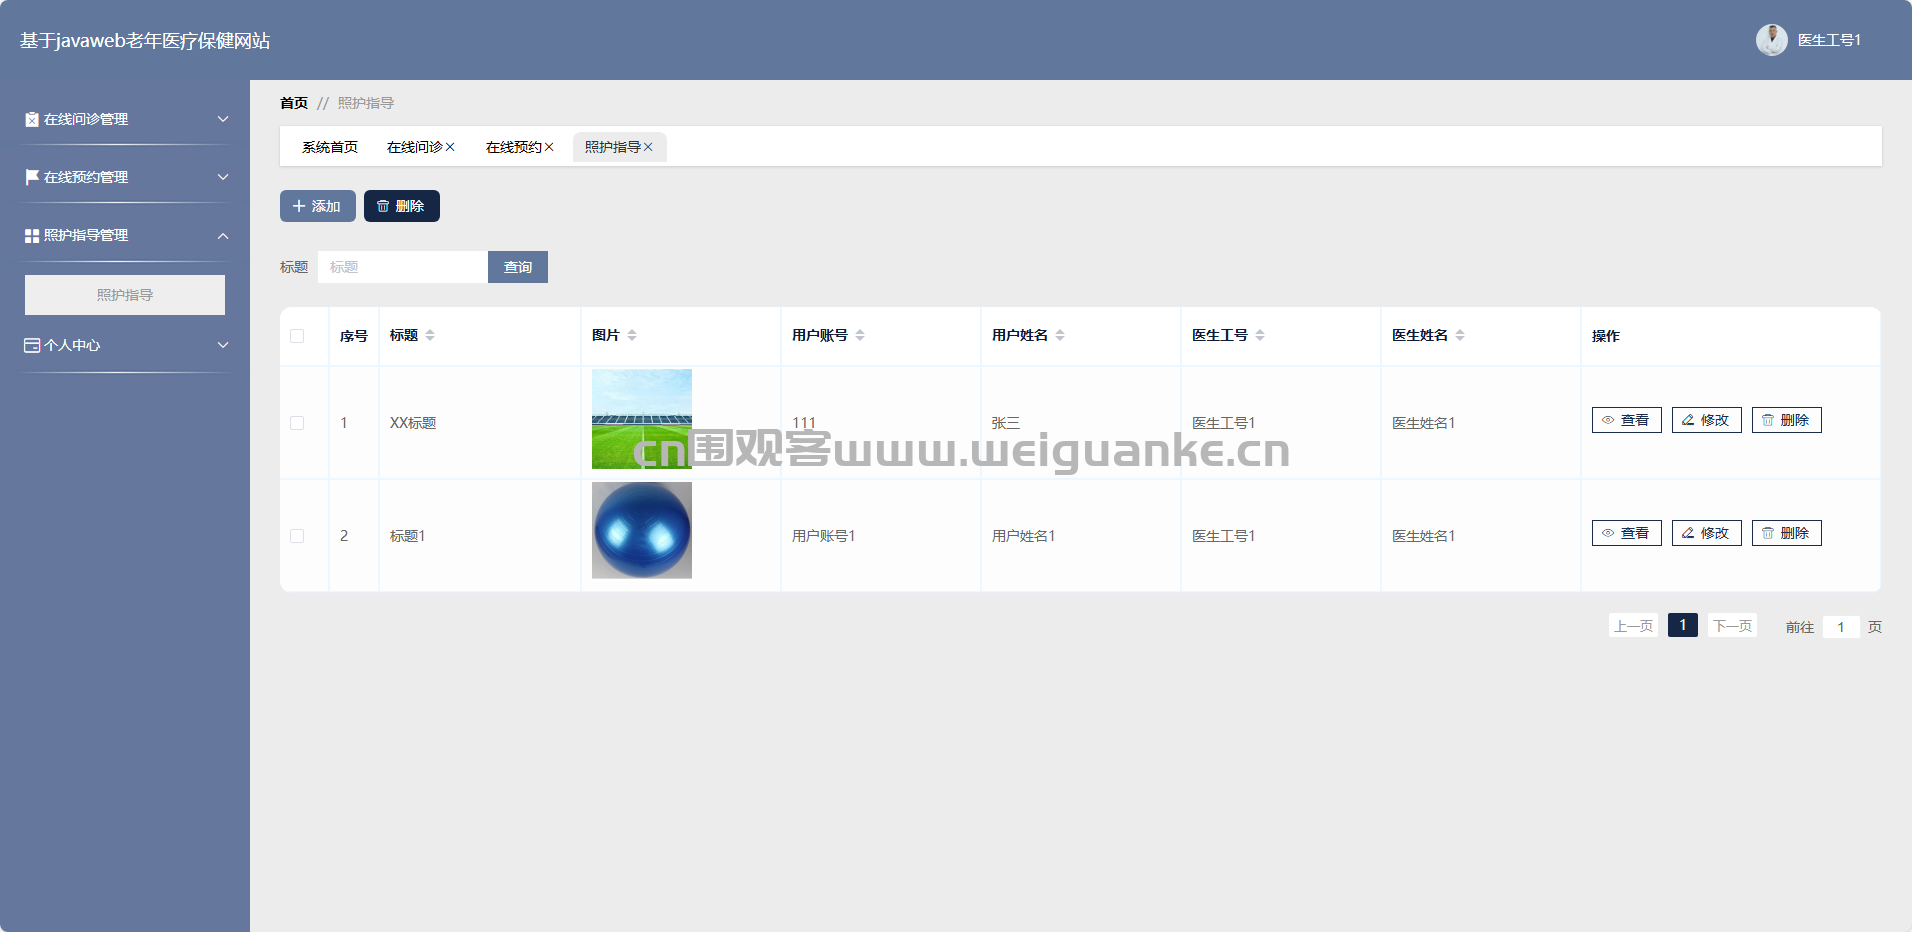Sort by the 医生工号 column arrows

click(x=1260, y=335)
